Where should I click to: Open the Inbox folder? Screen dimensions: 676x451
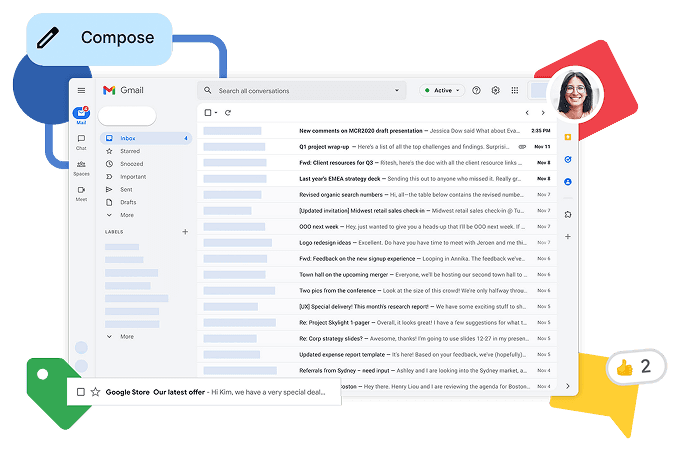click(146, 138)
